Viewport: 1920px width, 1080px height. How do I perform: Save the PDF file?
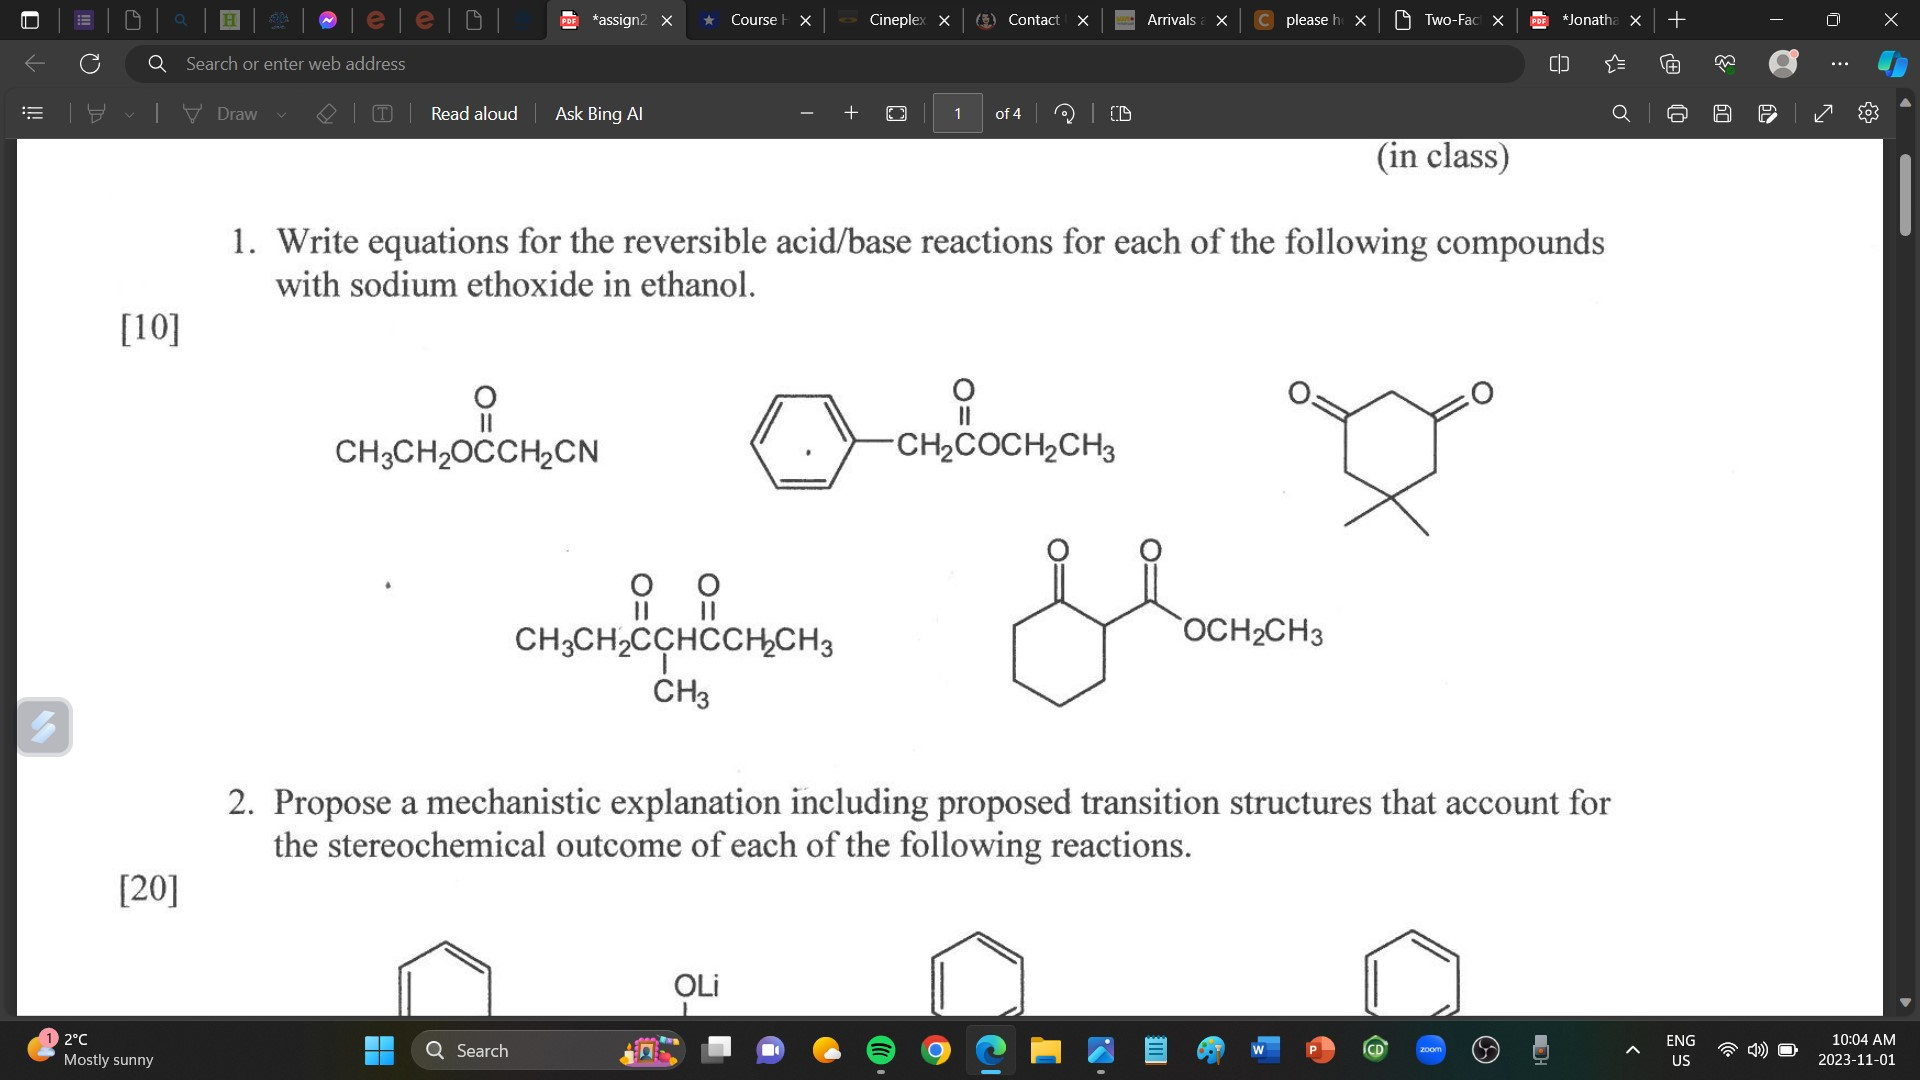pyautogui.click(x=1721, y=113)
